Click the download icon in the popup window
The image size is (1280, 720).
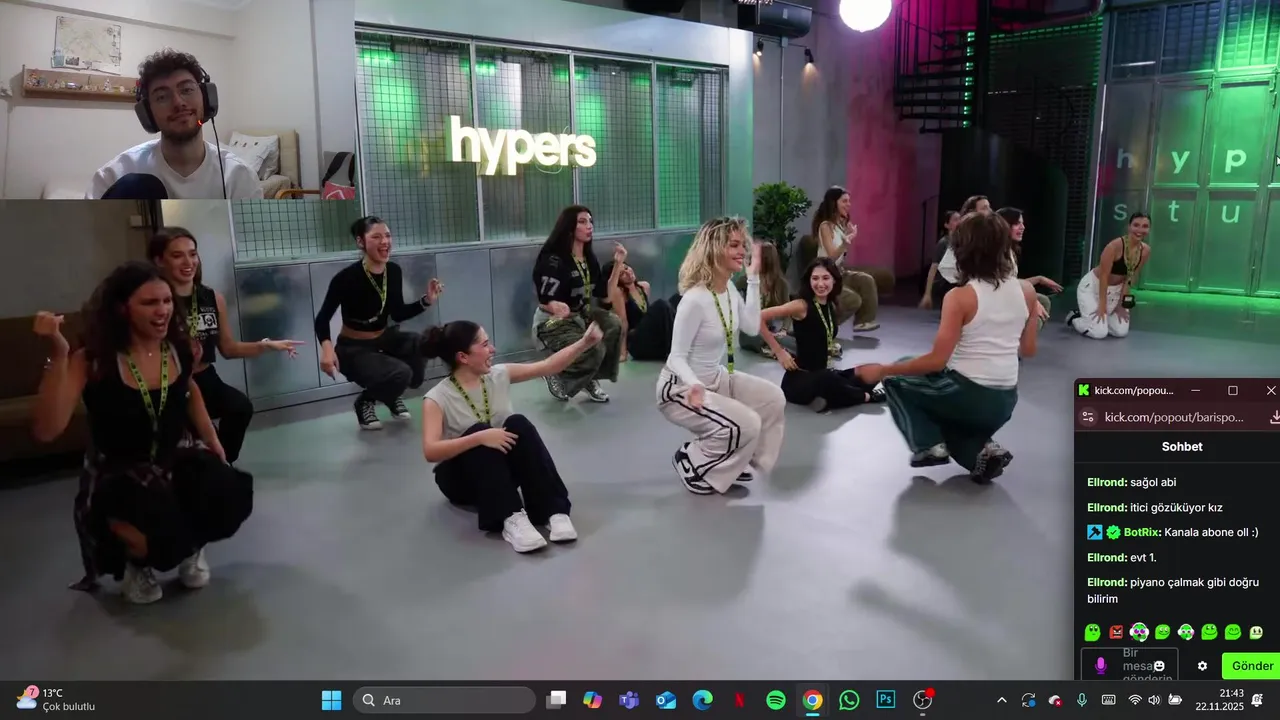[x=1275, y=417]
